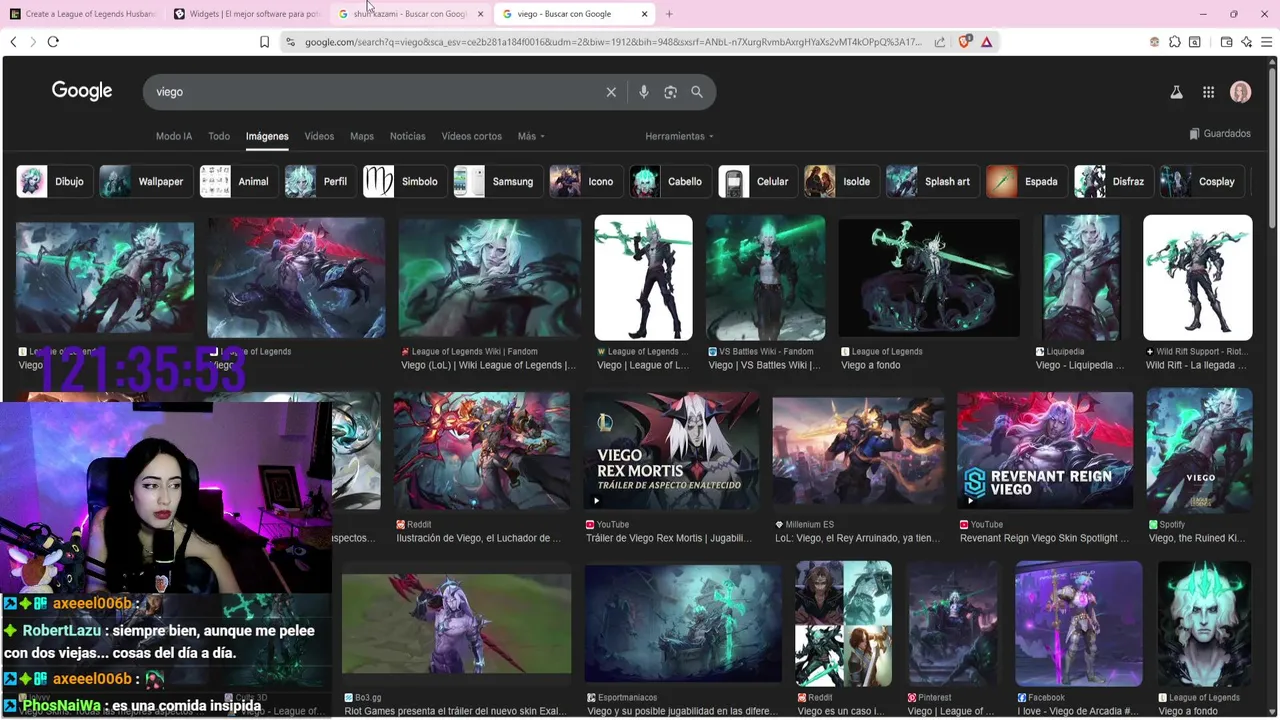Start voice search with the microphone
The image size is (1280, 720).
click(644, 92)
